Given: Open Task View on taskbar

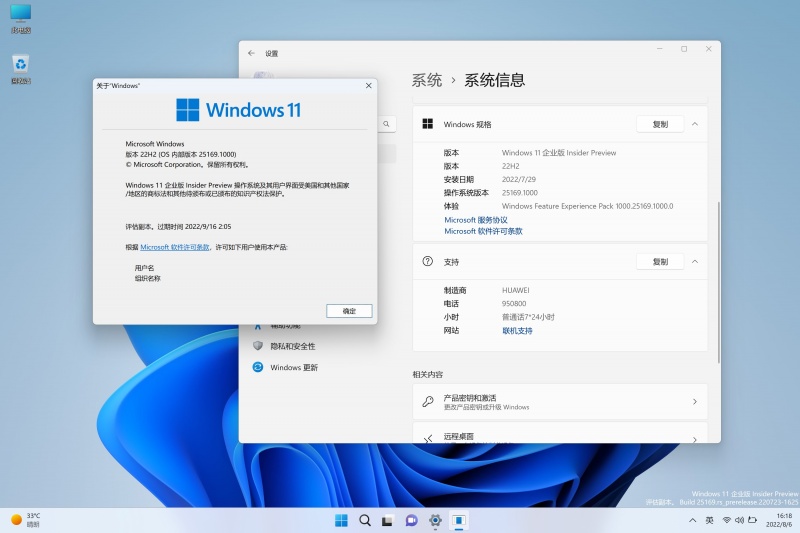Looking at the screenshot, I should click(388, 520).
